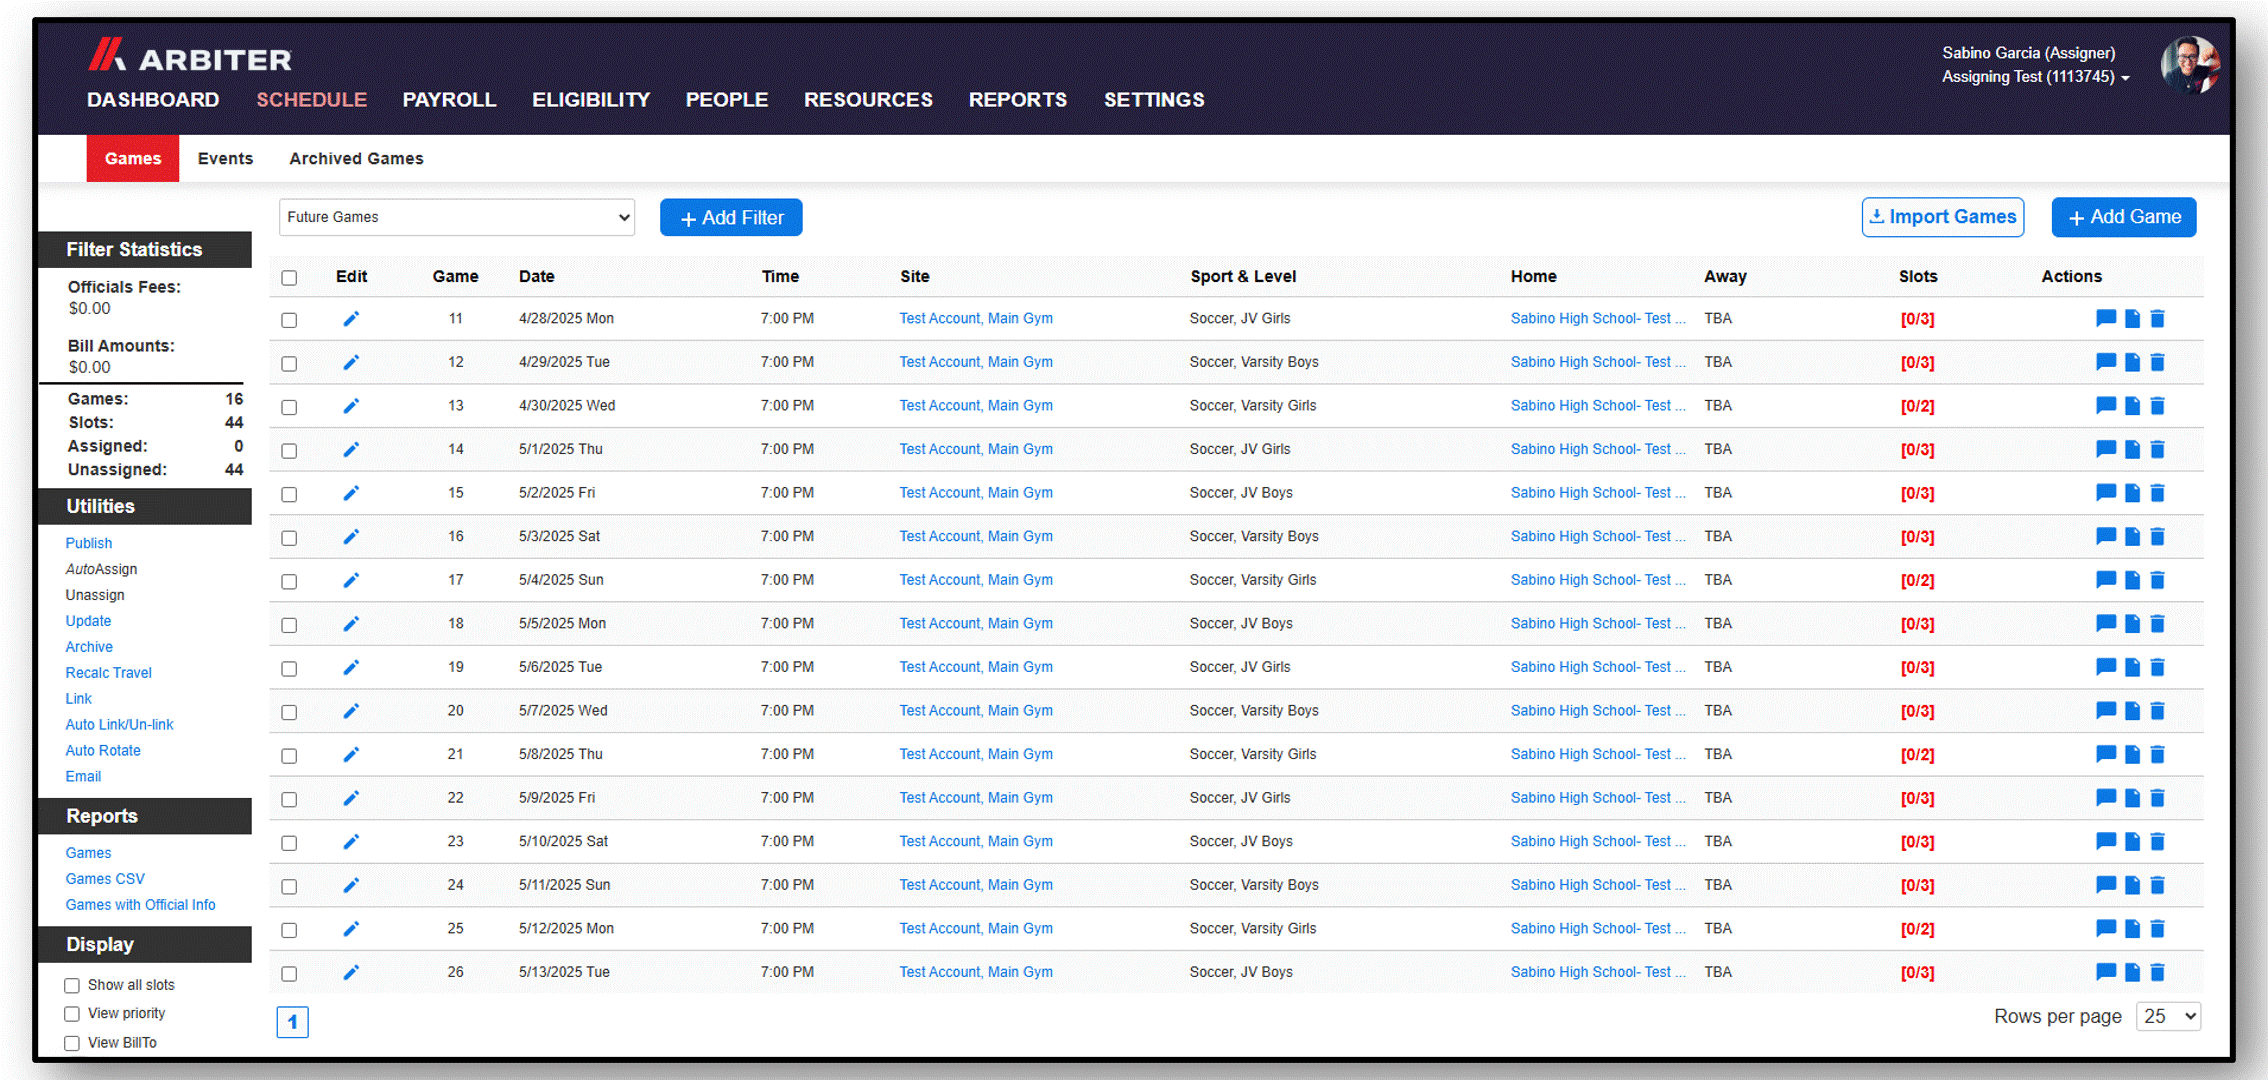Delete game 23 with the trash icon
2268x1080 pixels.
tap(2158, 842)
